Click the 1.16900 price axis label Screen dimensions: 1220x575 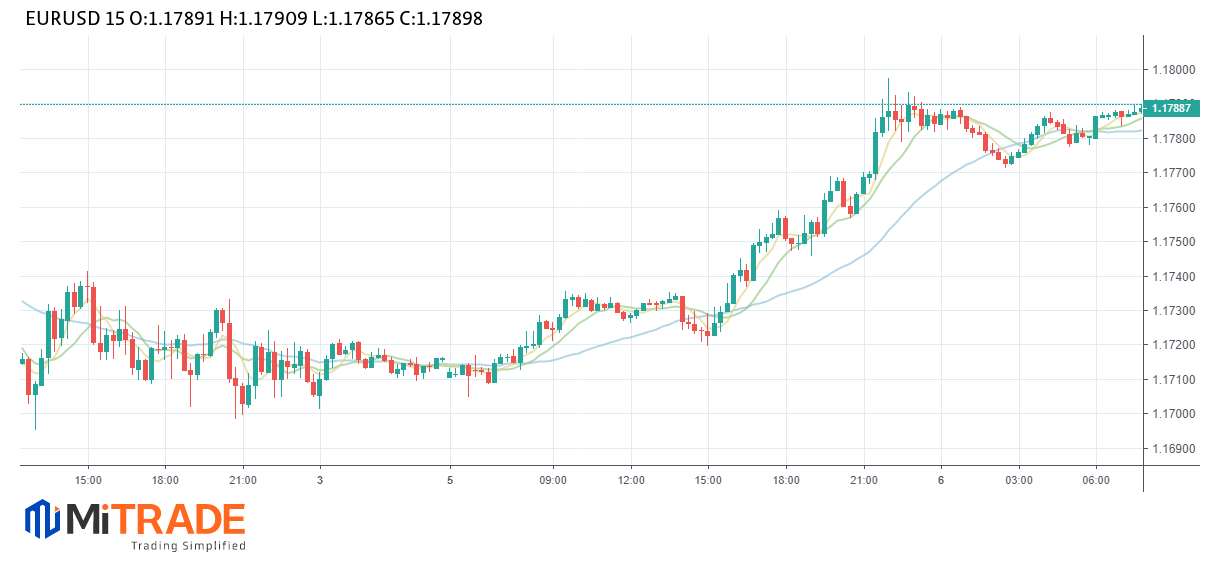tap(1171, 449)
